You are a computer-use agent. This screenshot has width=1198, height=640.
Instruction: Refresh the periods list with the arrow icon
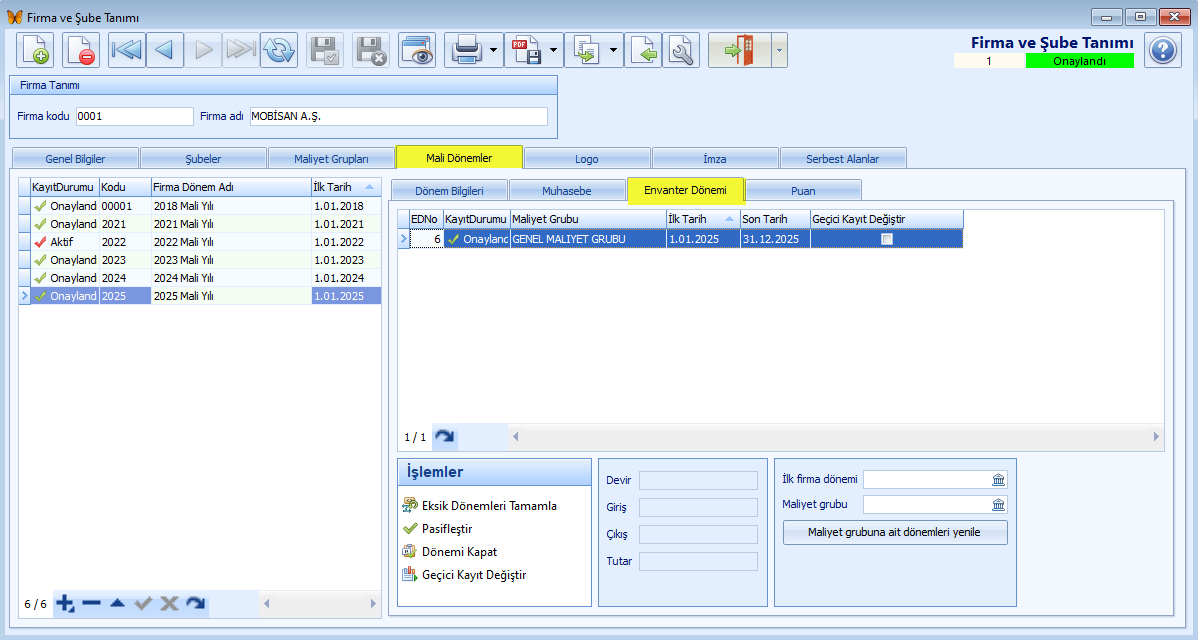196,603
